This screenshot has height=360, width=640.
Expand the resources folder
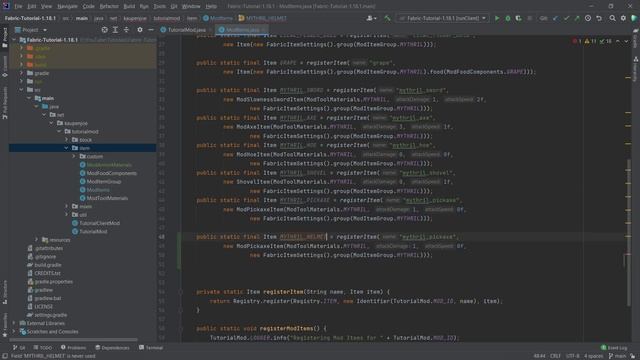click(x=37, y=240)
